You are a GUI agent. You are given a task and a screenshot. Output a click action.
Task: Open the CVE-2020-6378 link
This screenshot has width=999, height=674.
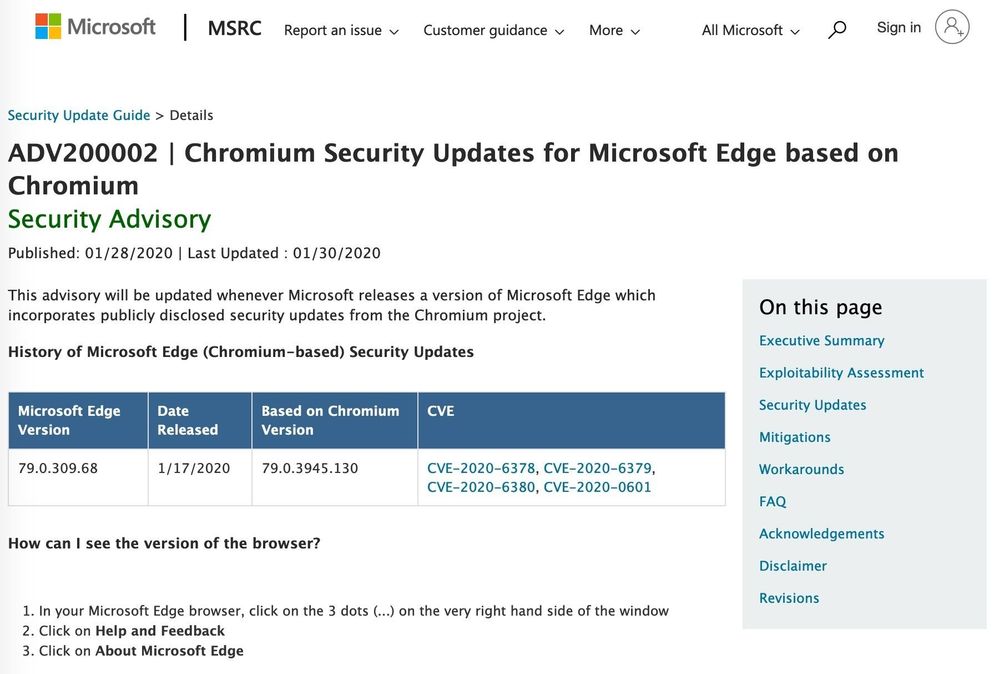pos(481,468)
